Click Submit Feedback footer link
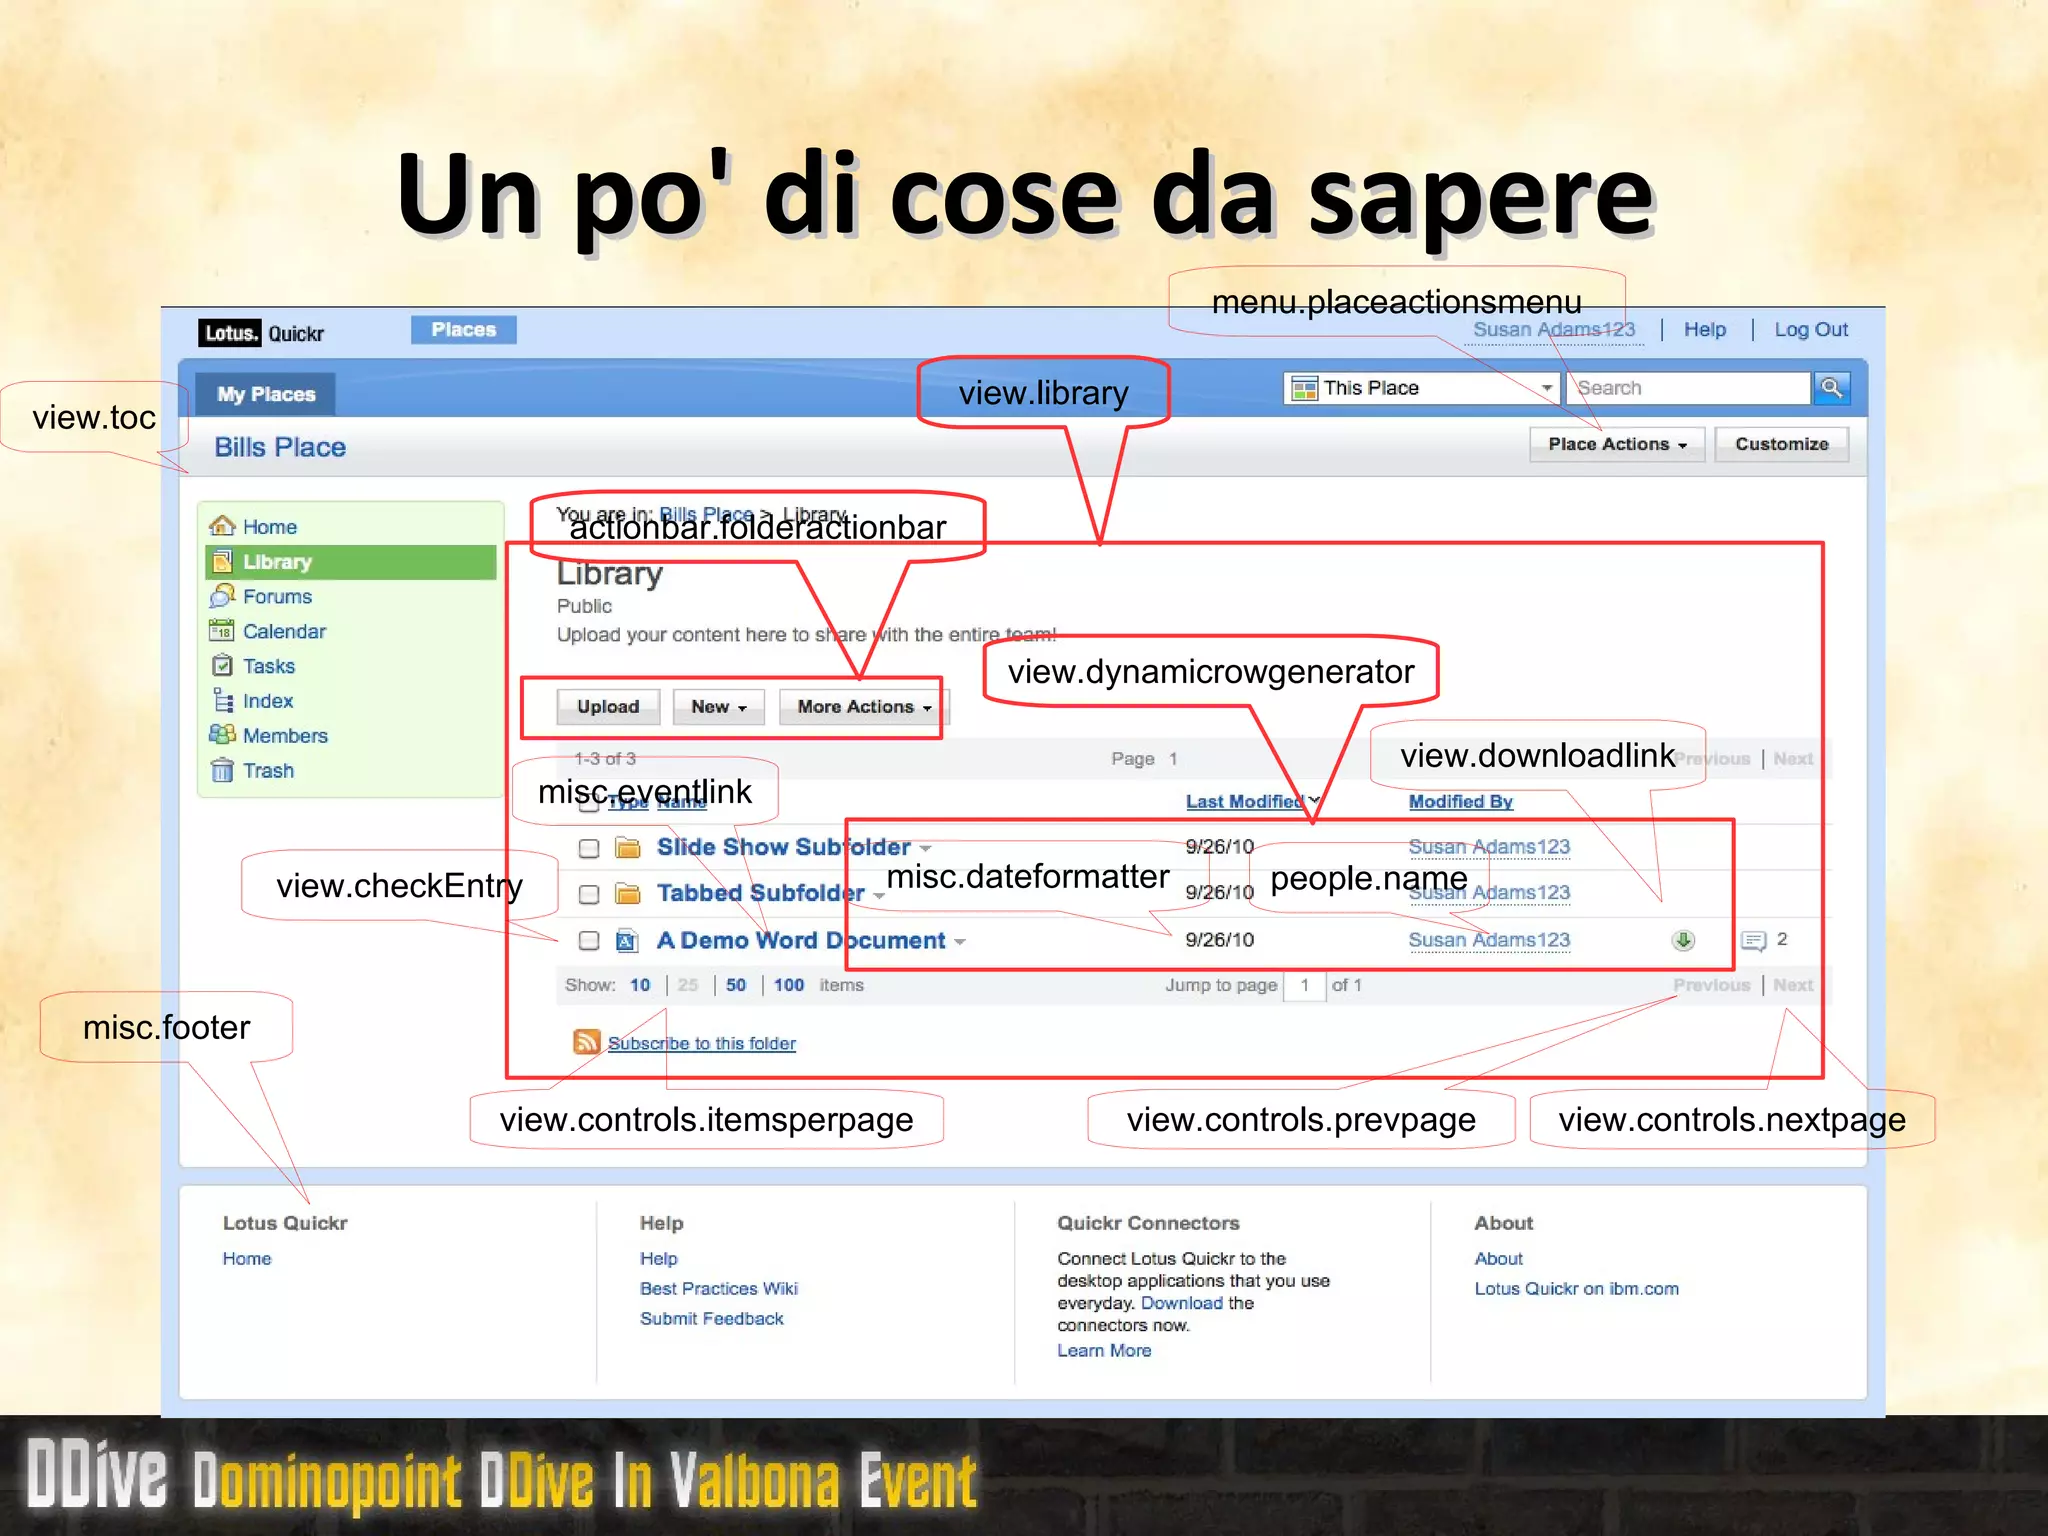The width and height of the screenshot is (2048, 1536). point(712,1319)
